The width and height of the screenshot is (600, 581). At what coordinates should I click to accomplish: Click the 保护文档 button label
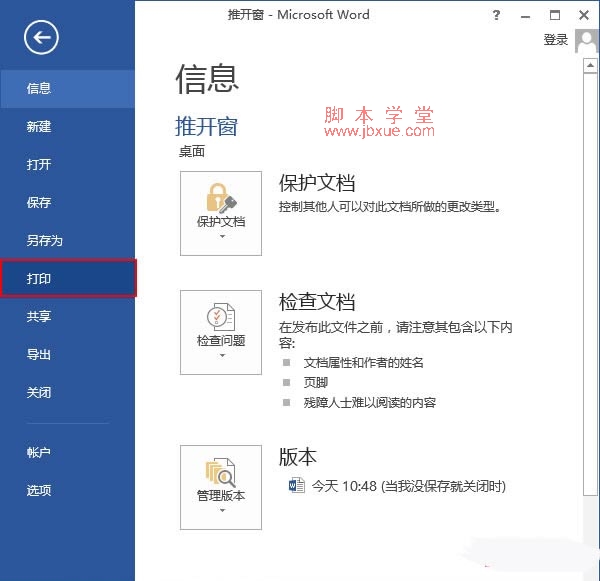click(x=221, y=221)
